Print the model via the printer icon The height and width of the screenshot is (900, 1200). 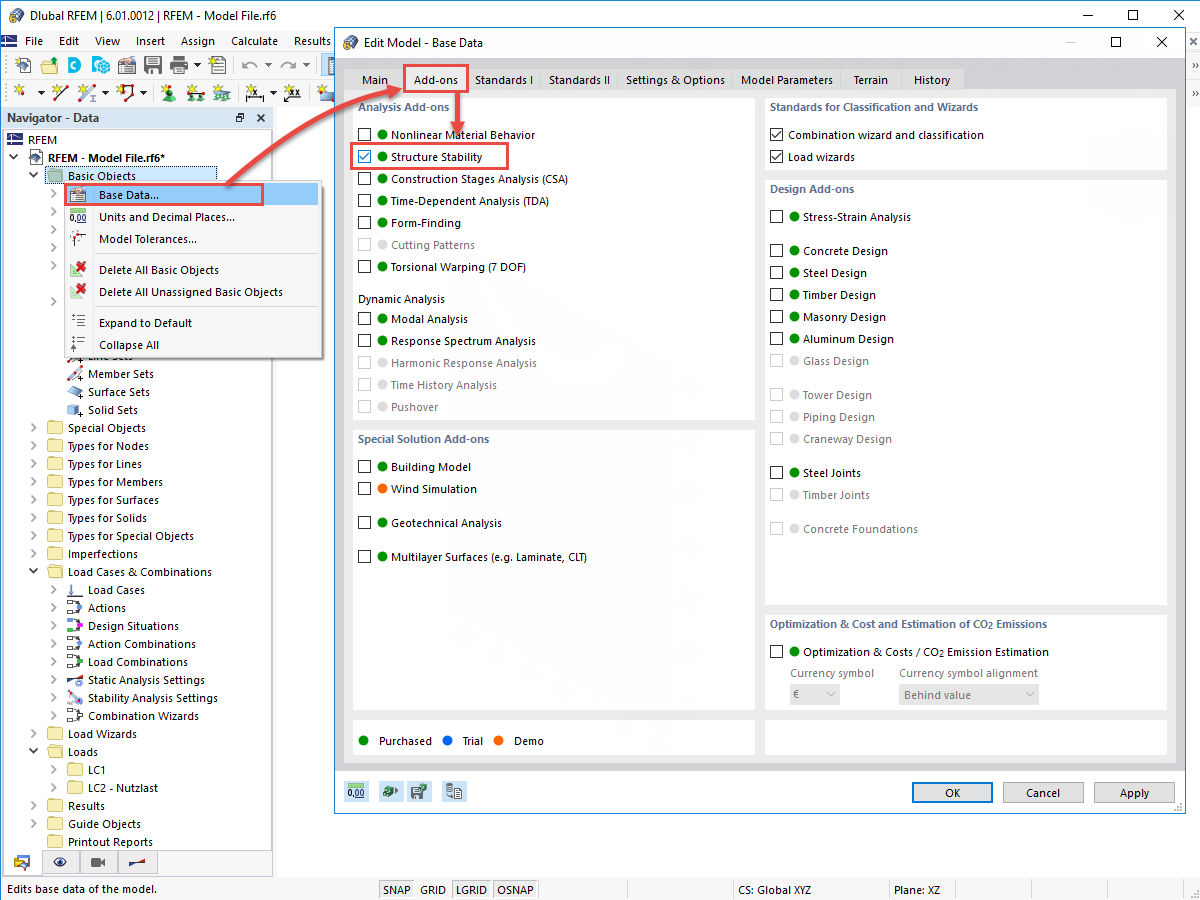click(179, 64)
